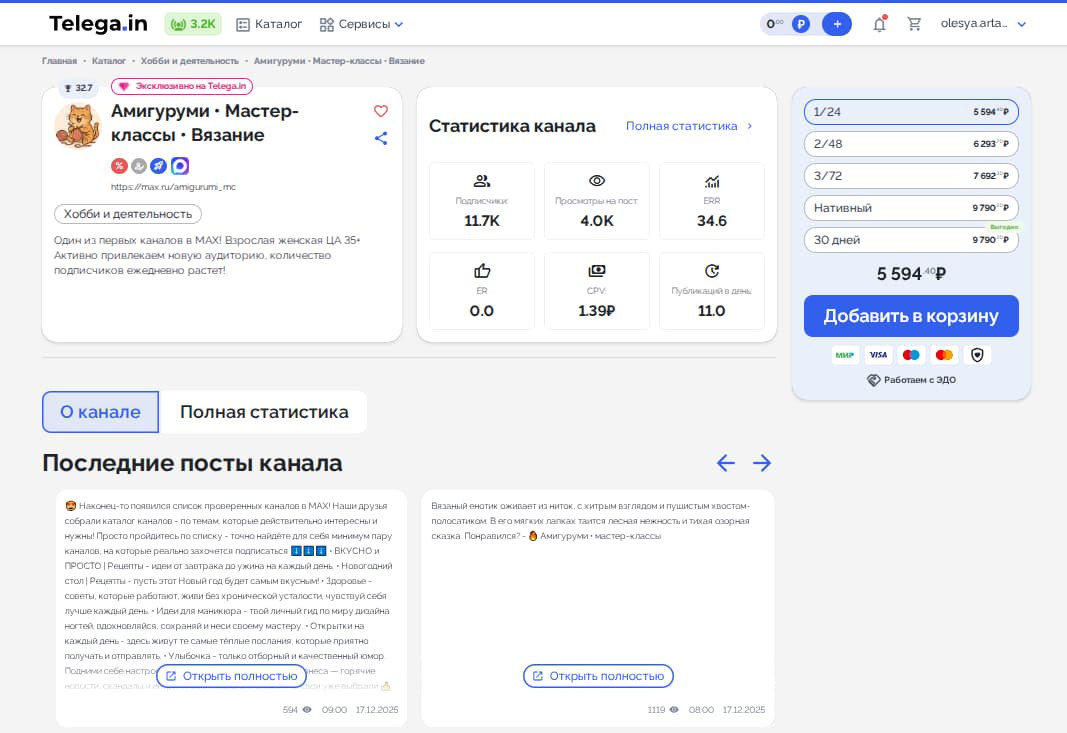Open the shopping cart icon

[x=914, y=24]
